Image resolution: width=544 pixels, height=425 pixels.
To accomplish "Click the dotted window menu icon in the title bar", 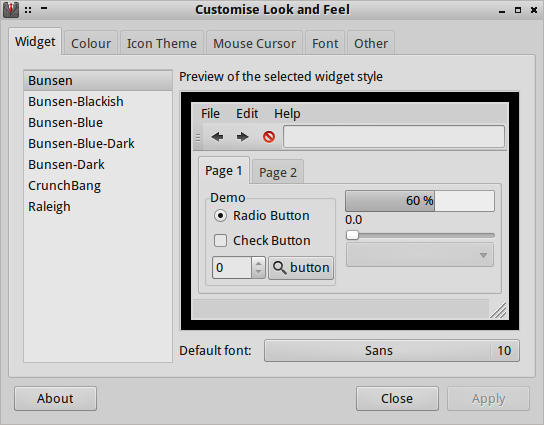I will [x=28, y=10].
